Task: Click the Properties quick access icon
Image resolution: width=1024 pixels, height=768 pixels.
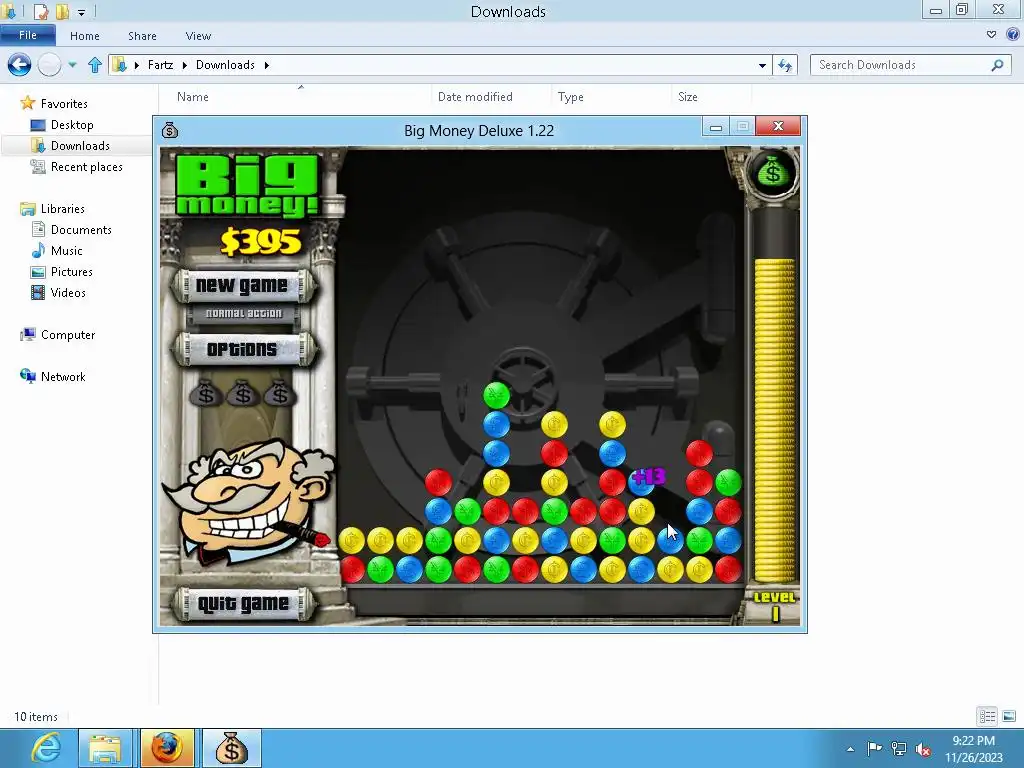Action: coord(41,11)
